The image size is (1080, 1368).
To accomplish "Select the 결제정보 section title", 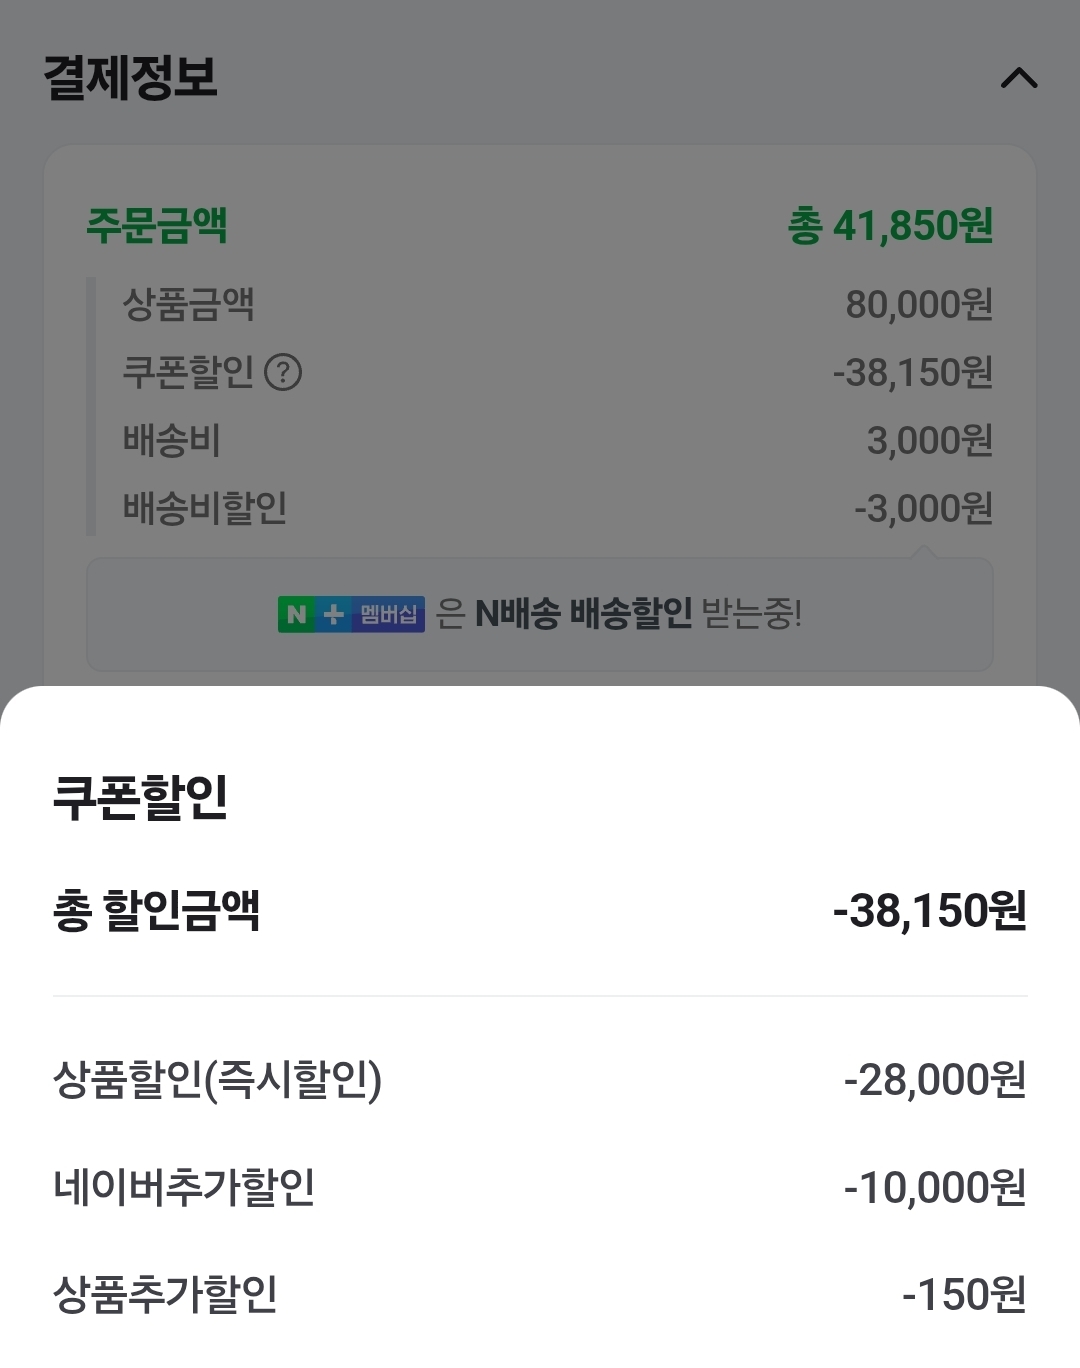I will 130,77.
